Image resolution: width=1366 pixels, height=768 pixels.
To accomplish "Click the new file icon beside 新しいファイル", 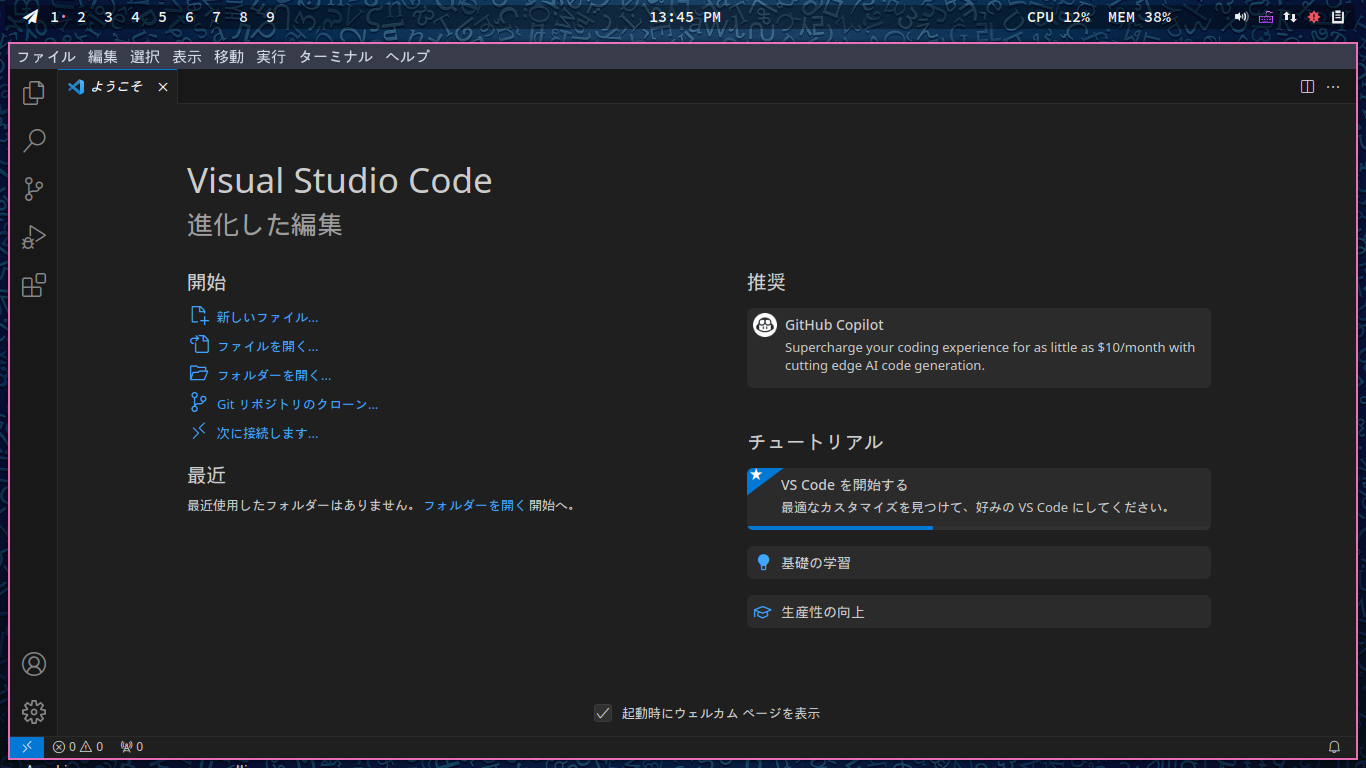I will (x=199, y=316).
